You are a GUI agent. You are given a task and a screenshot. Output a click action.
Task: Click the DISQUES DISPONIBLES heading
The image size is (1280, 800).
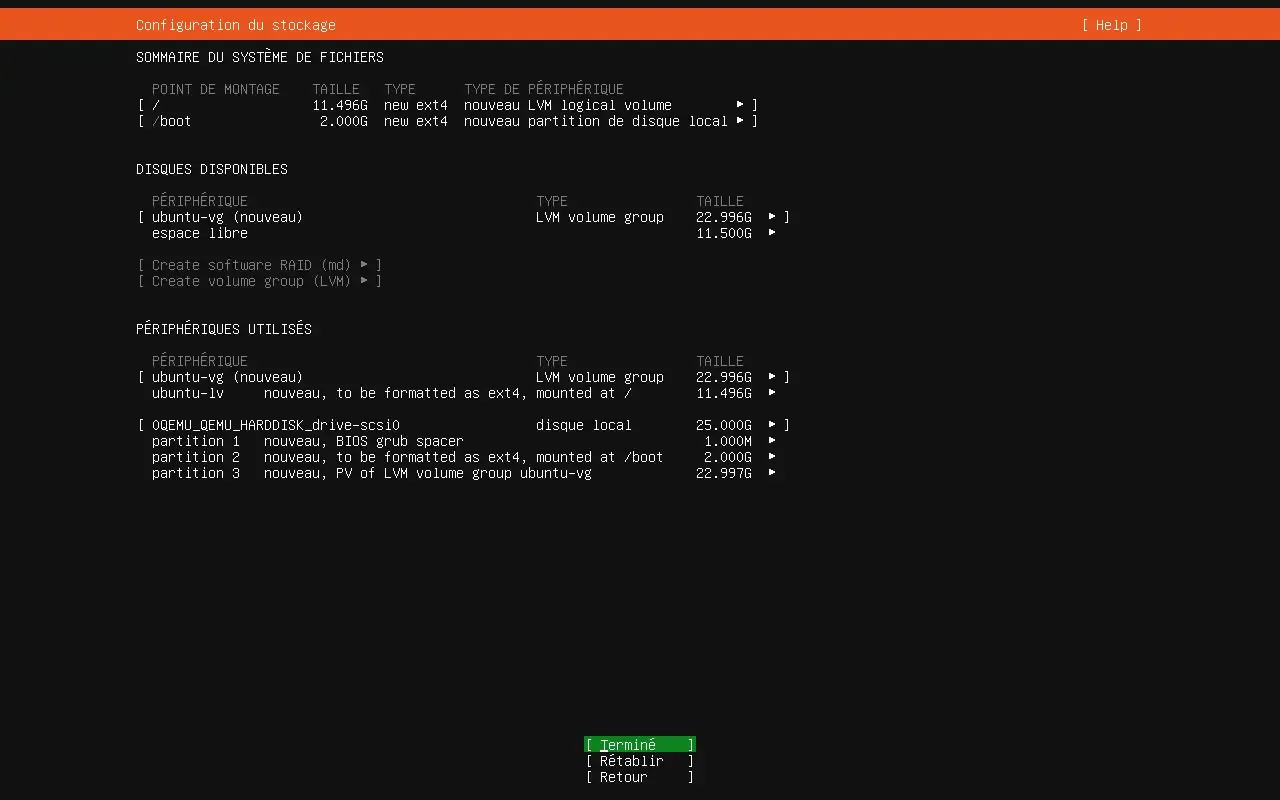pos(212,169)
